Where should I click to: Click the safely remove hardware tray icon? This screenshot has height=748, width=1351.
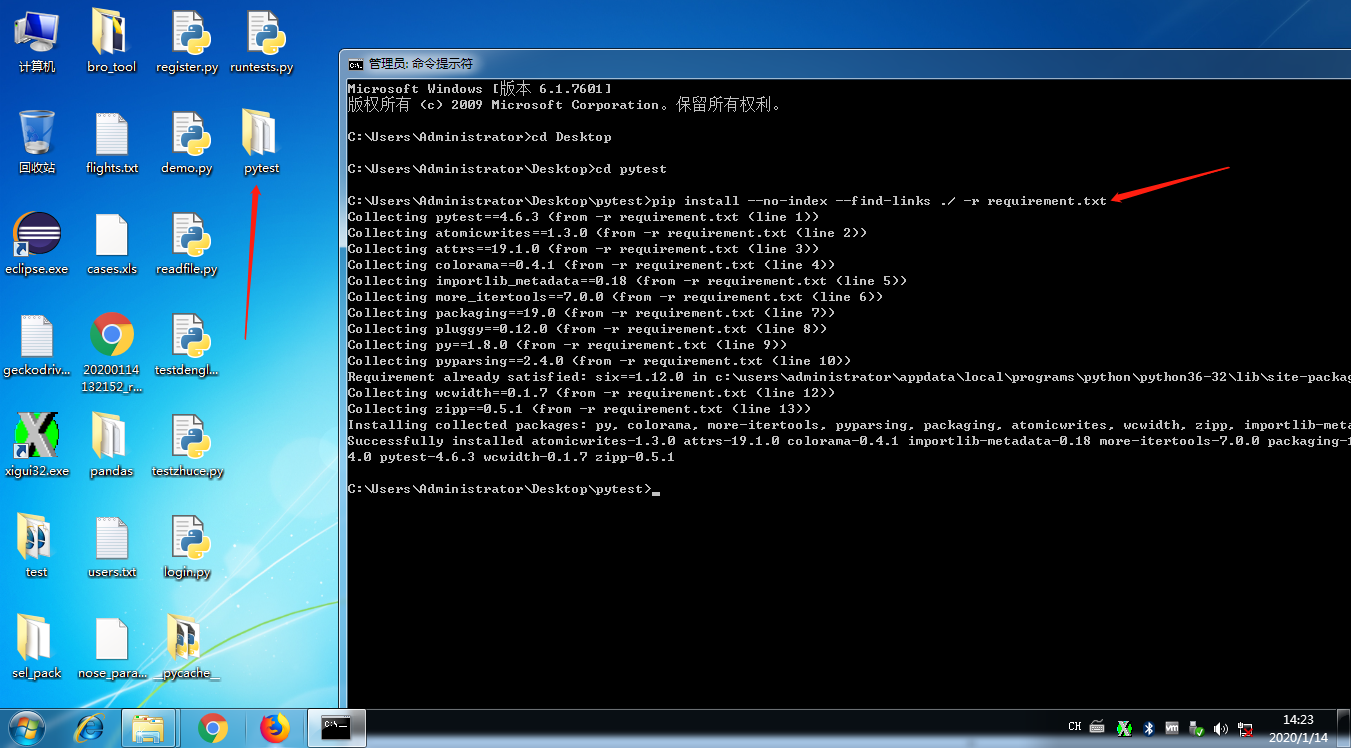point(1197,728)
